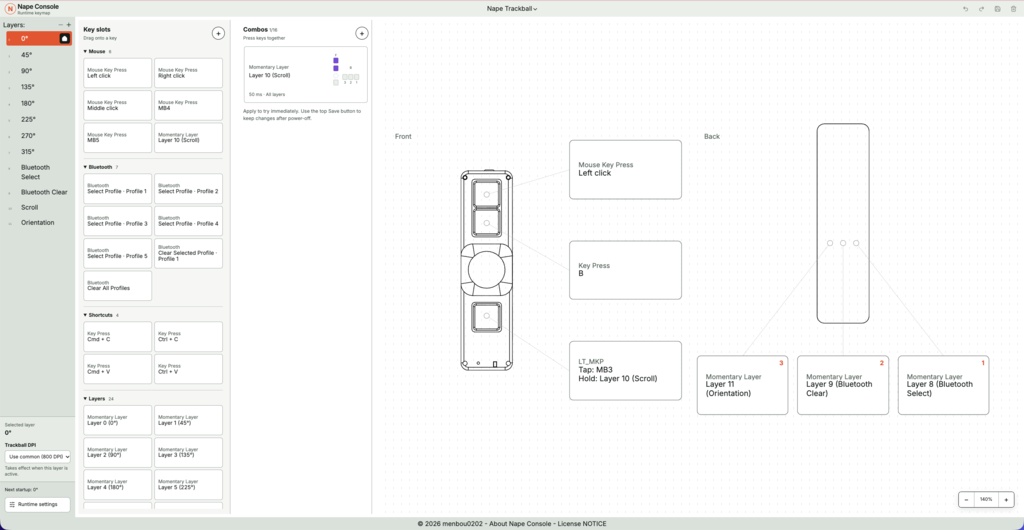
Task: Click the Select Profile 1 Bluetooth slot
Action: [x=118, y=189]
